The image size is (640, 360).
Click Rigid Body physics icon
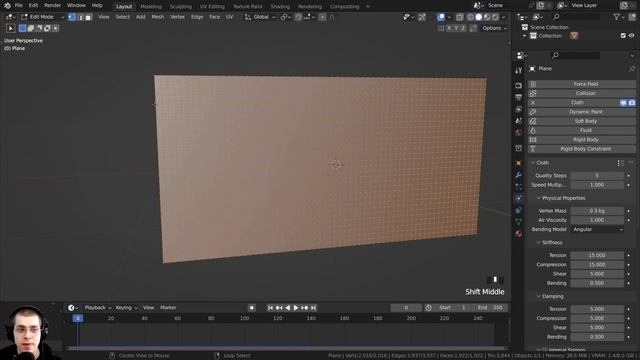533,140
